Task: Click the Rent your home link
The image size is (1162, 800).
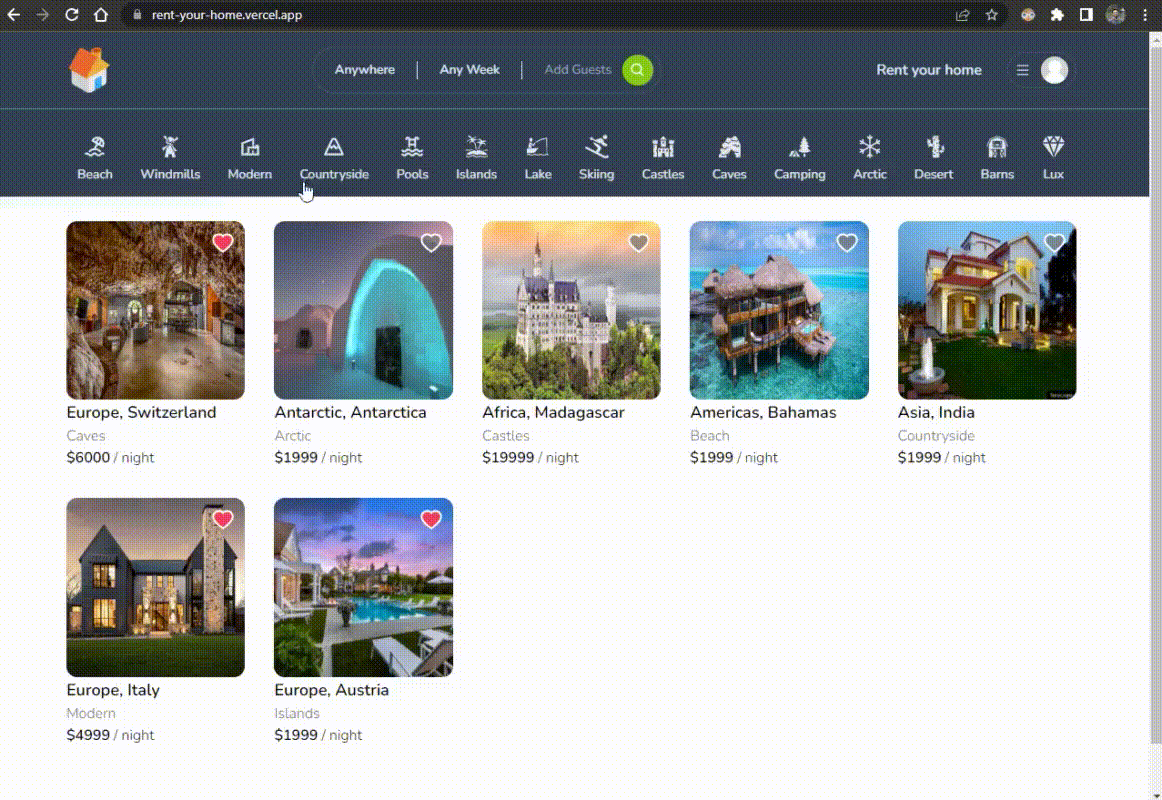Action: pos(929,70)
